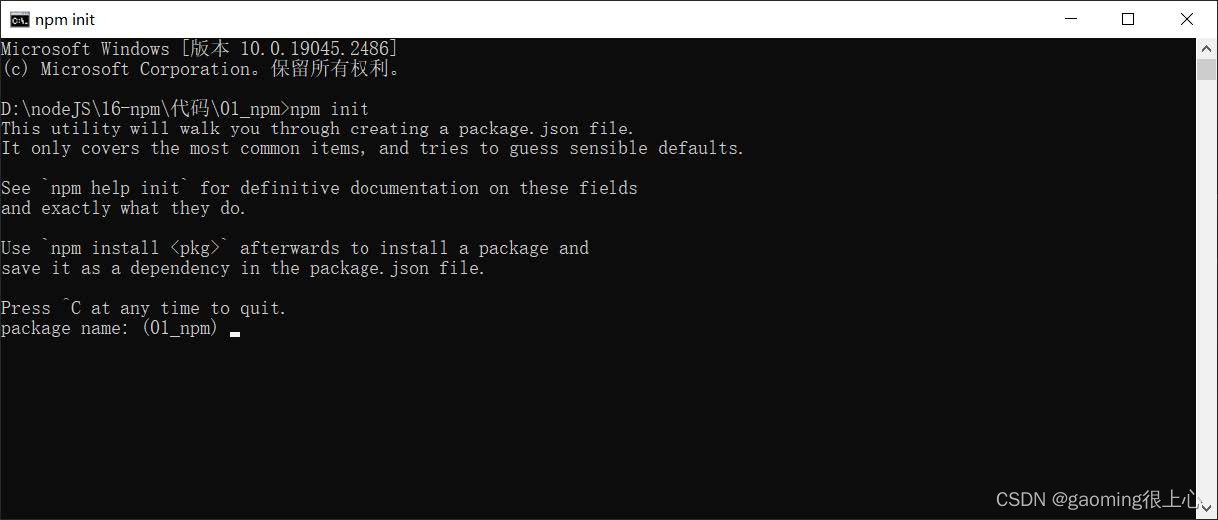Click the blinking cursor after (01_npm)
The image size is (1218, 520).
[235, 334]
